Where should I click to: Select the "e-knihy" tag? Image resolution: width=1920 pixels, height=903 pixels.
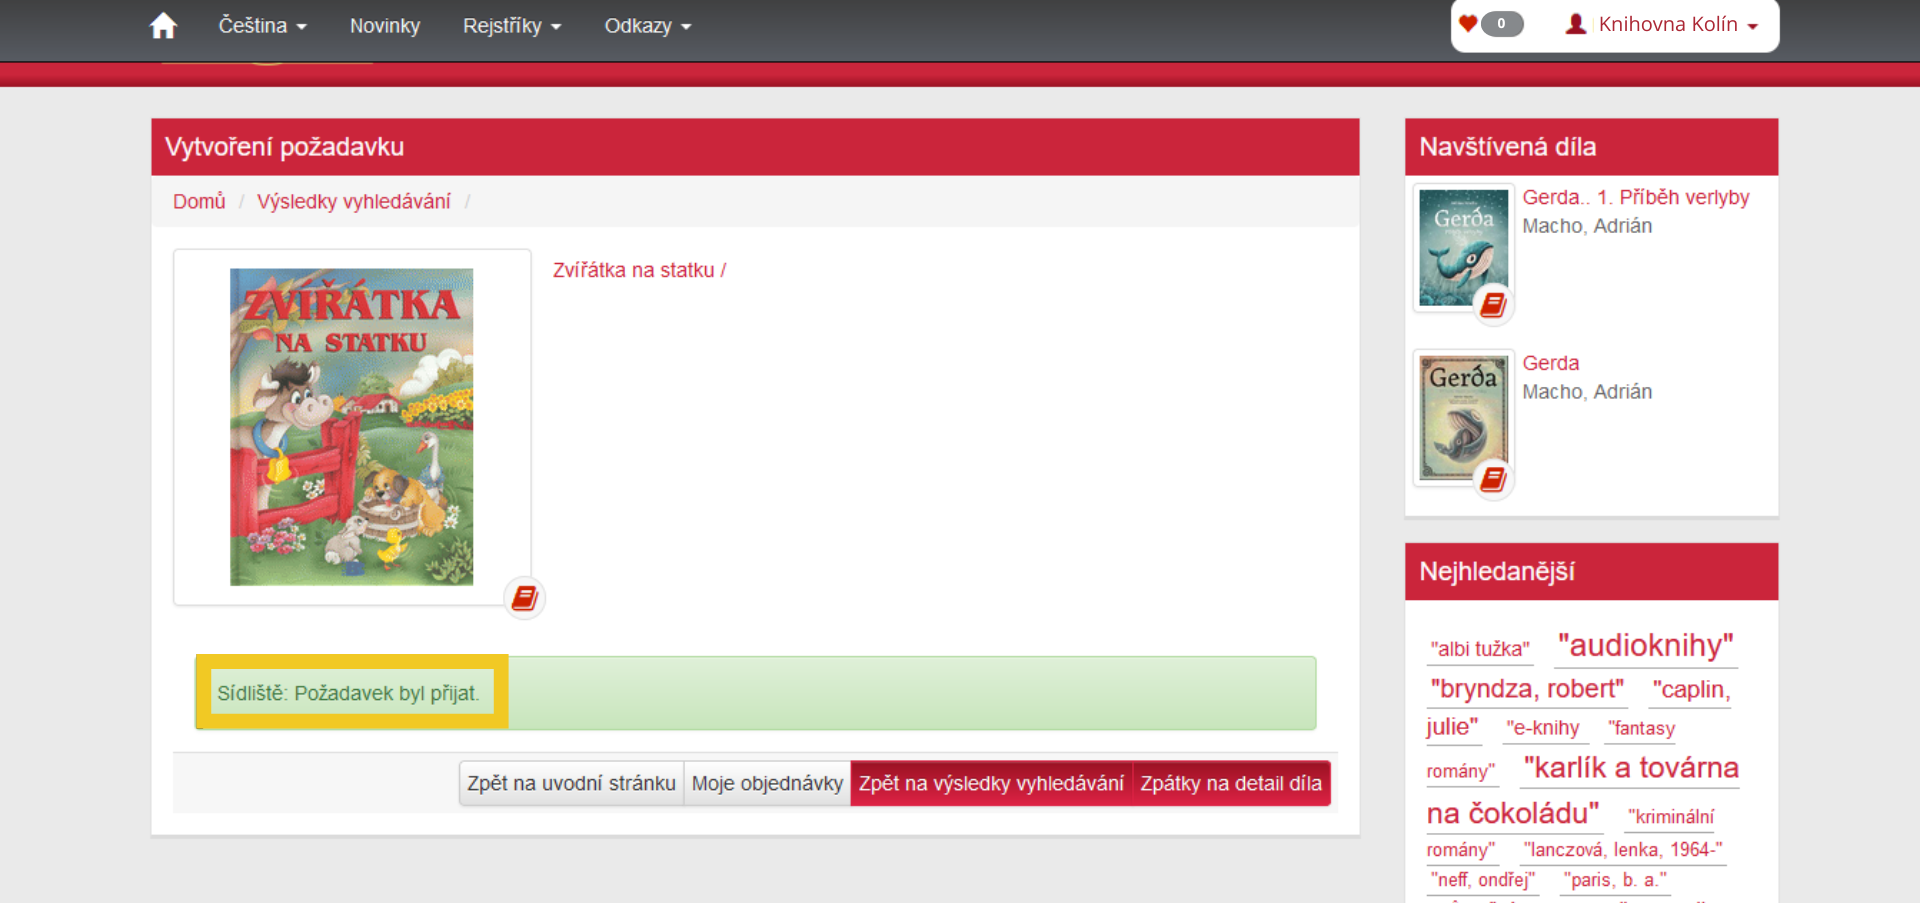[1543, 728]
